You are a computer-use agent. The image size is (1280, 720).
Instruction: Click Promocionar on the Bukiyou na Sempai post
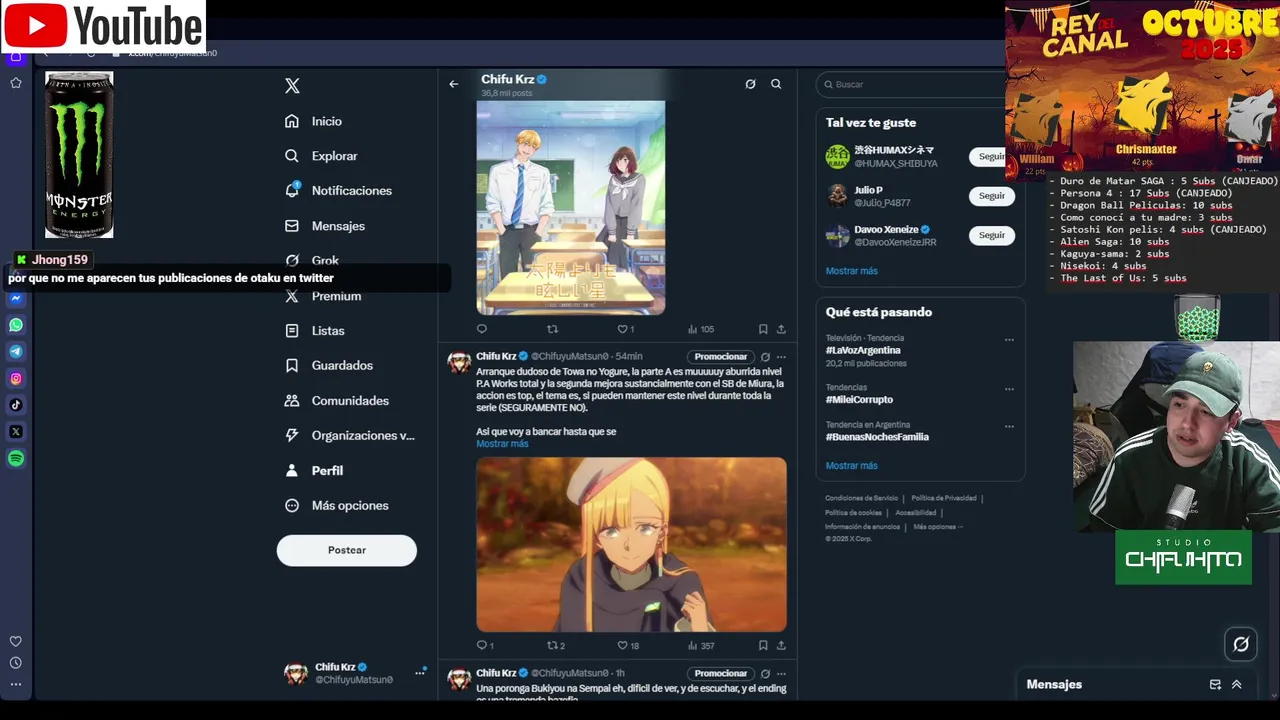(x=721, y=674)
